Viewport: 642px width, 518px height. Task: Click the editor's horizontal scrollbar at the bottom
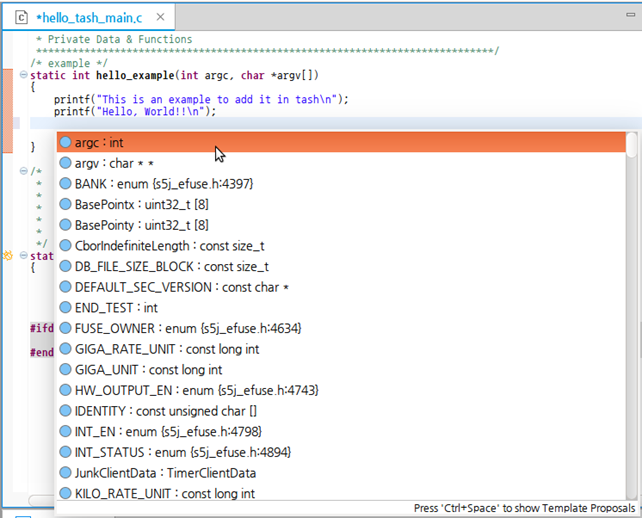[x=40, y=500]
